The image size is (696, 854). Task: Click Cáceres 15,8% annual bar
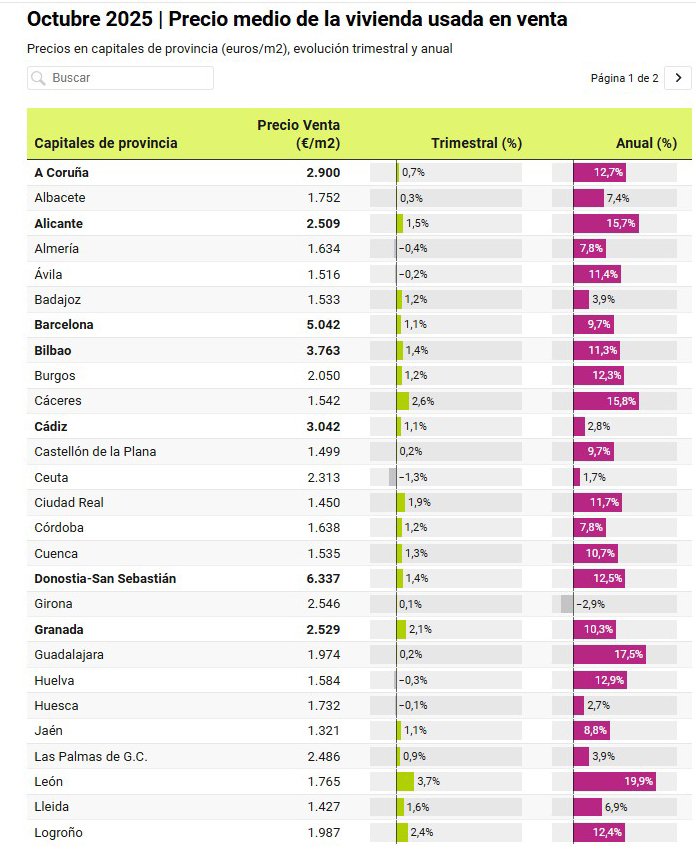(605, 401)
